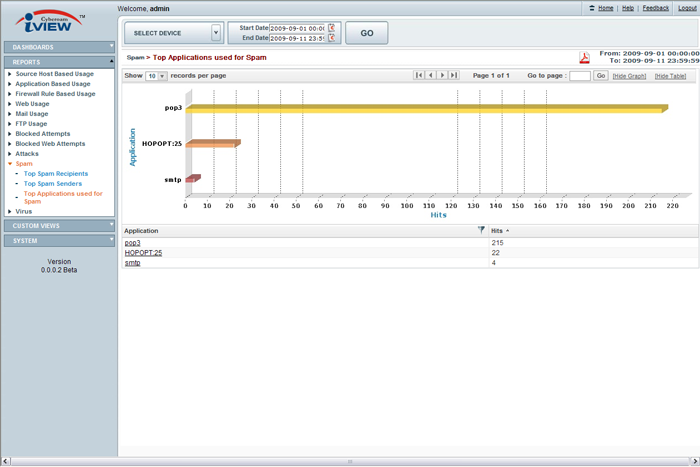Click scroll left arrow at bottom
This screenshot has width=700, height=467.
click(x=5, y=461)
